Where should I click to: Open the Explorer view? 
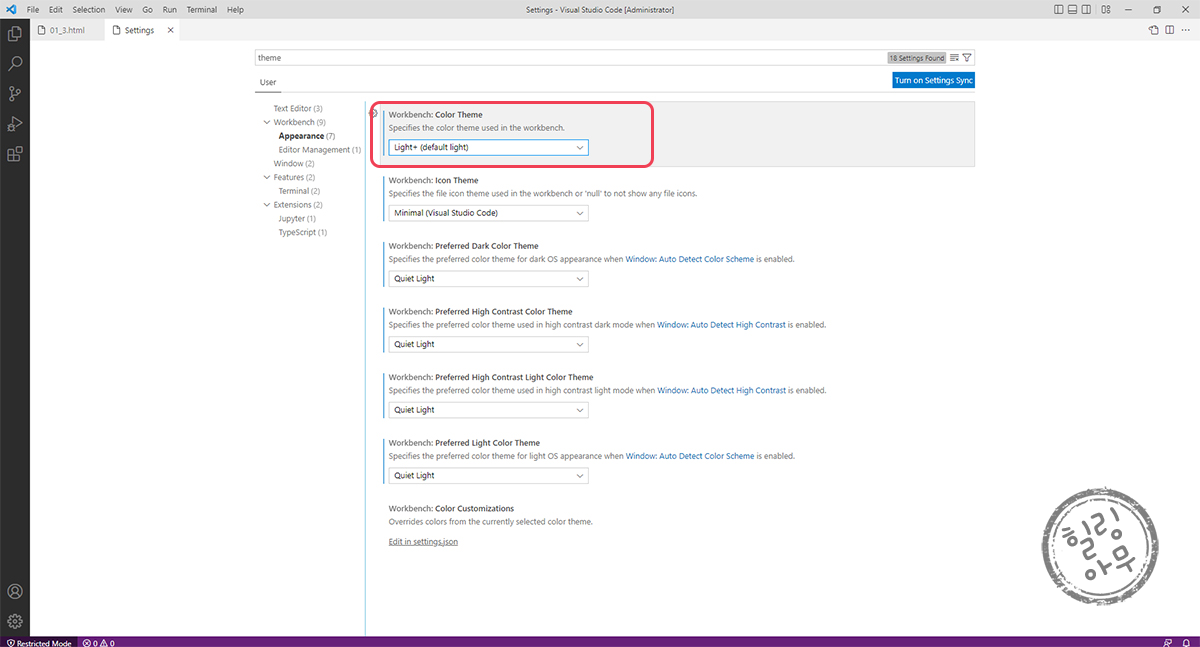point(15,33)
